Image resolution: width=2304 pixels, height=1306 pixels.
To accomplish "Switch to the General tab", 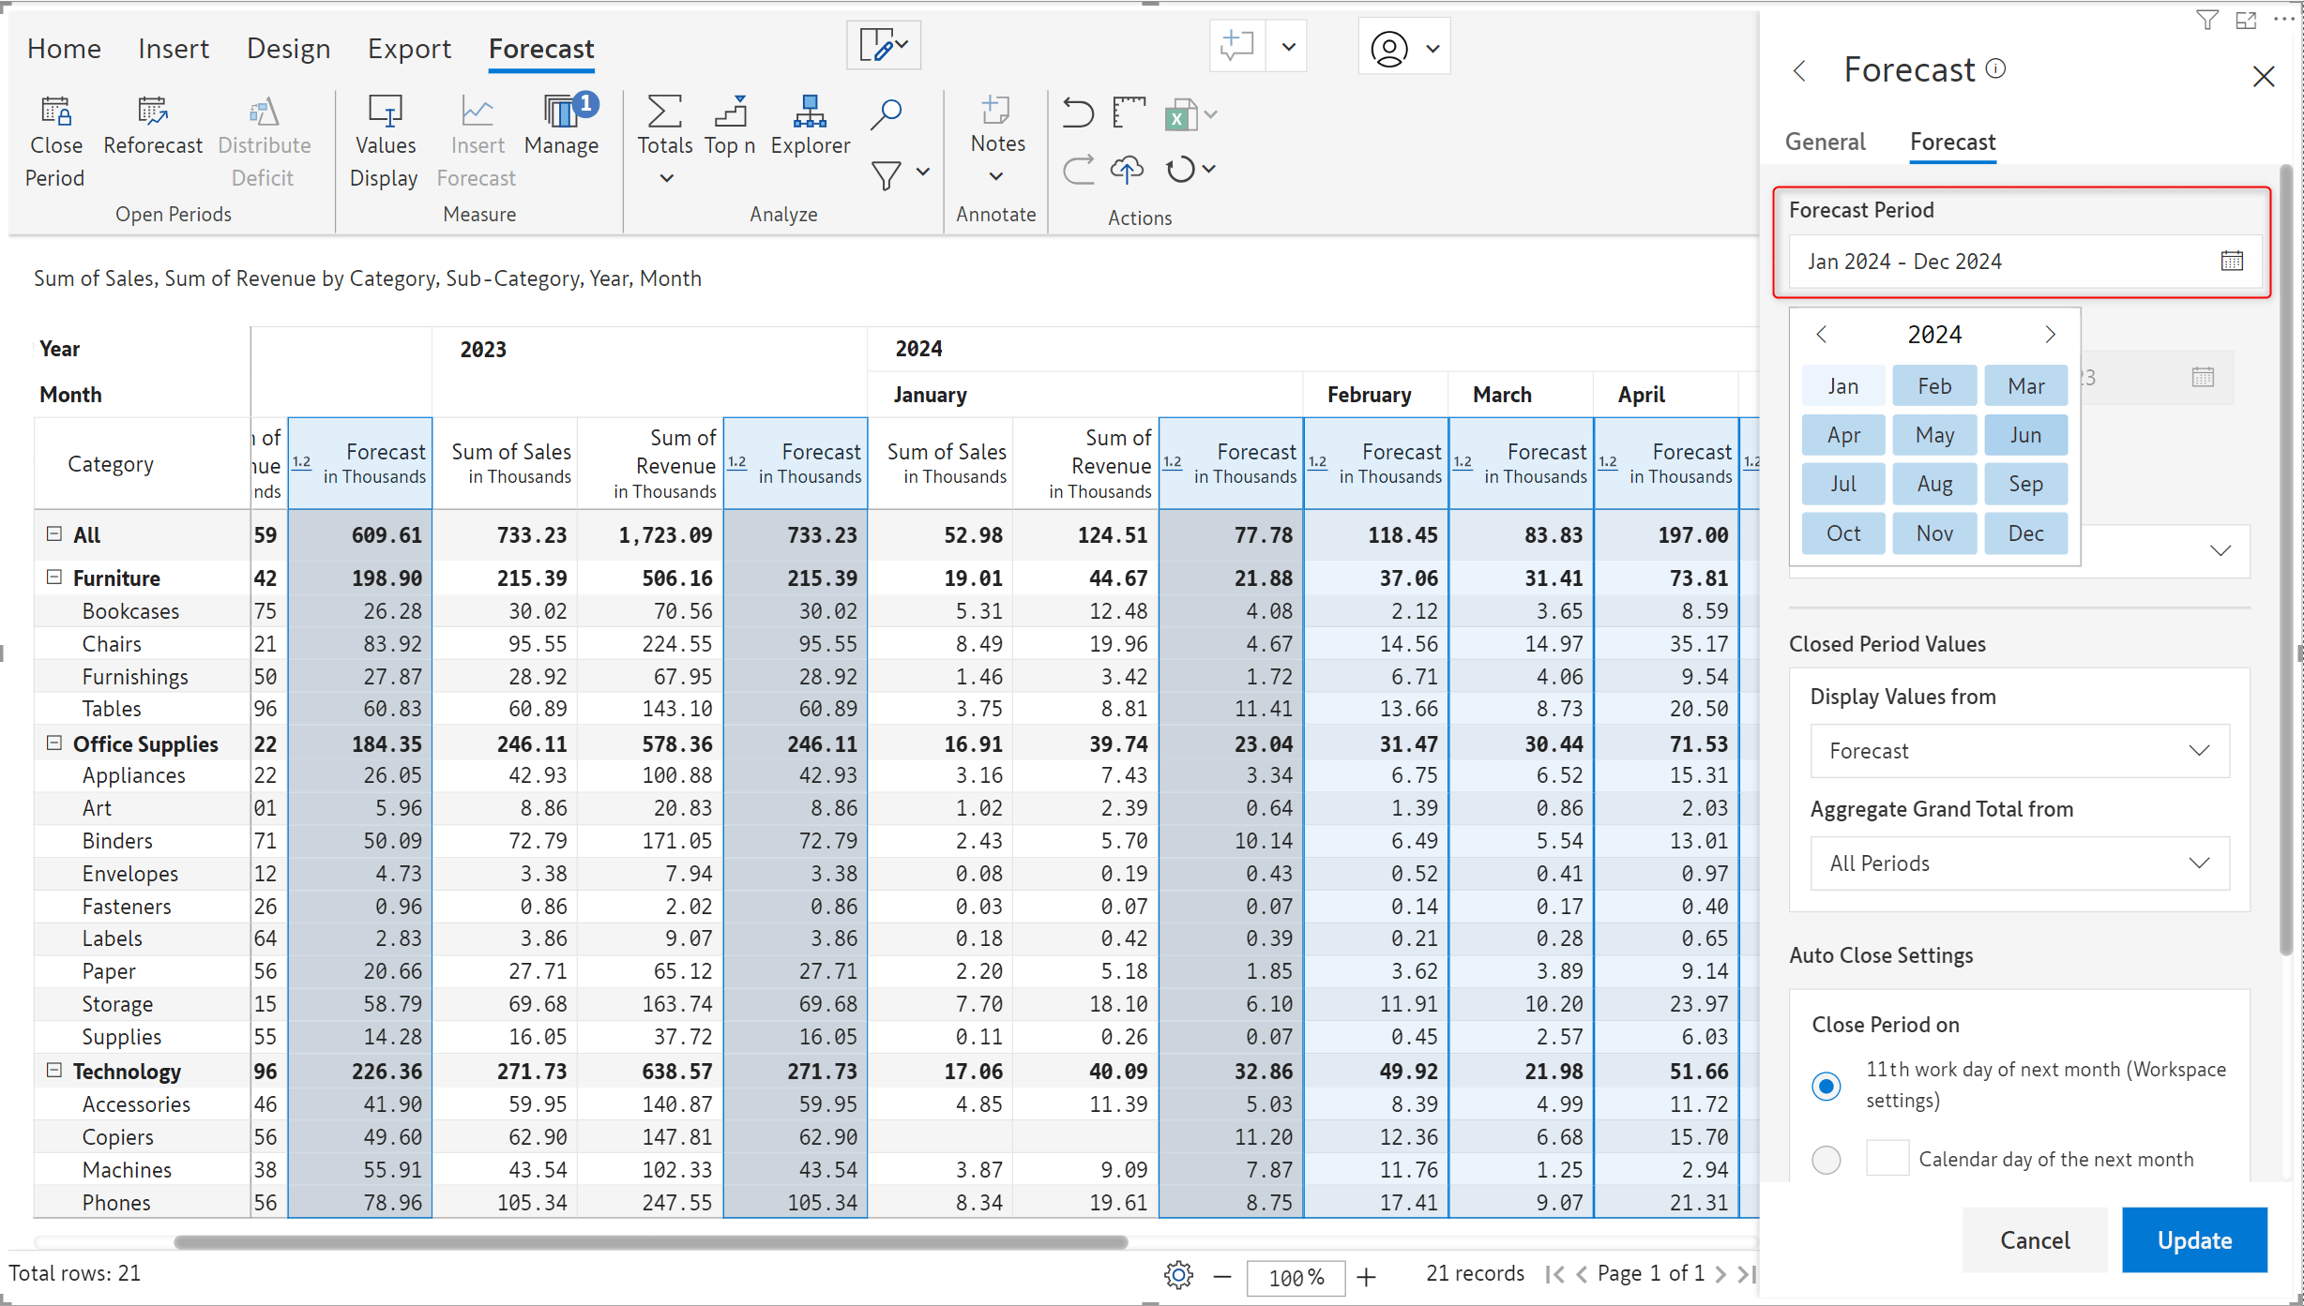I will (1825, 141).
